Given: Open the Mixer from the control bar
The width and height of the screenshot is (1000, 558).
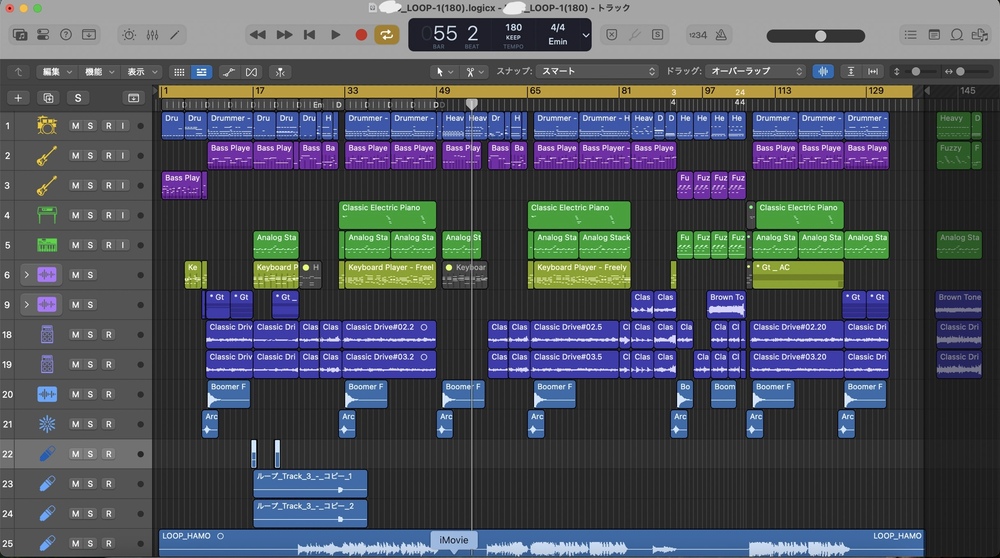Looking at the screenshot, I should point(152,34).
